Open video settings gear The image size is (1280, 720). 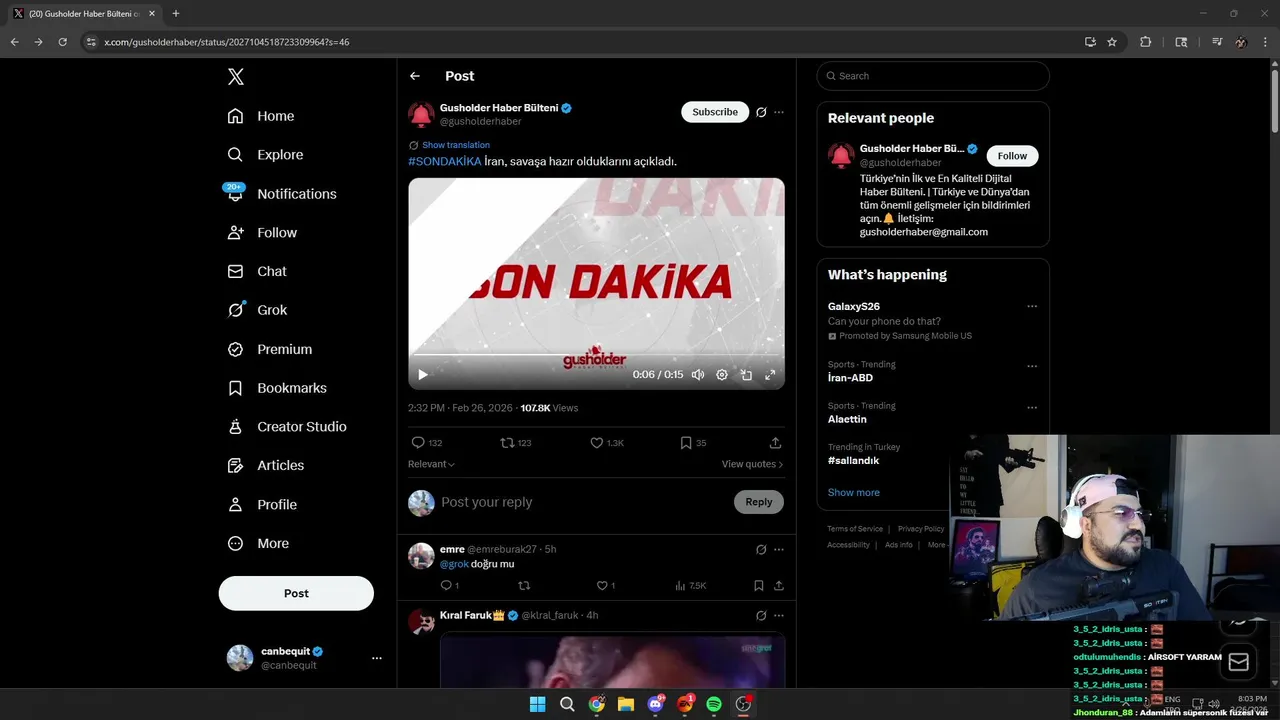[x=722, y=375]
